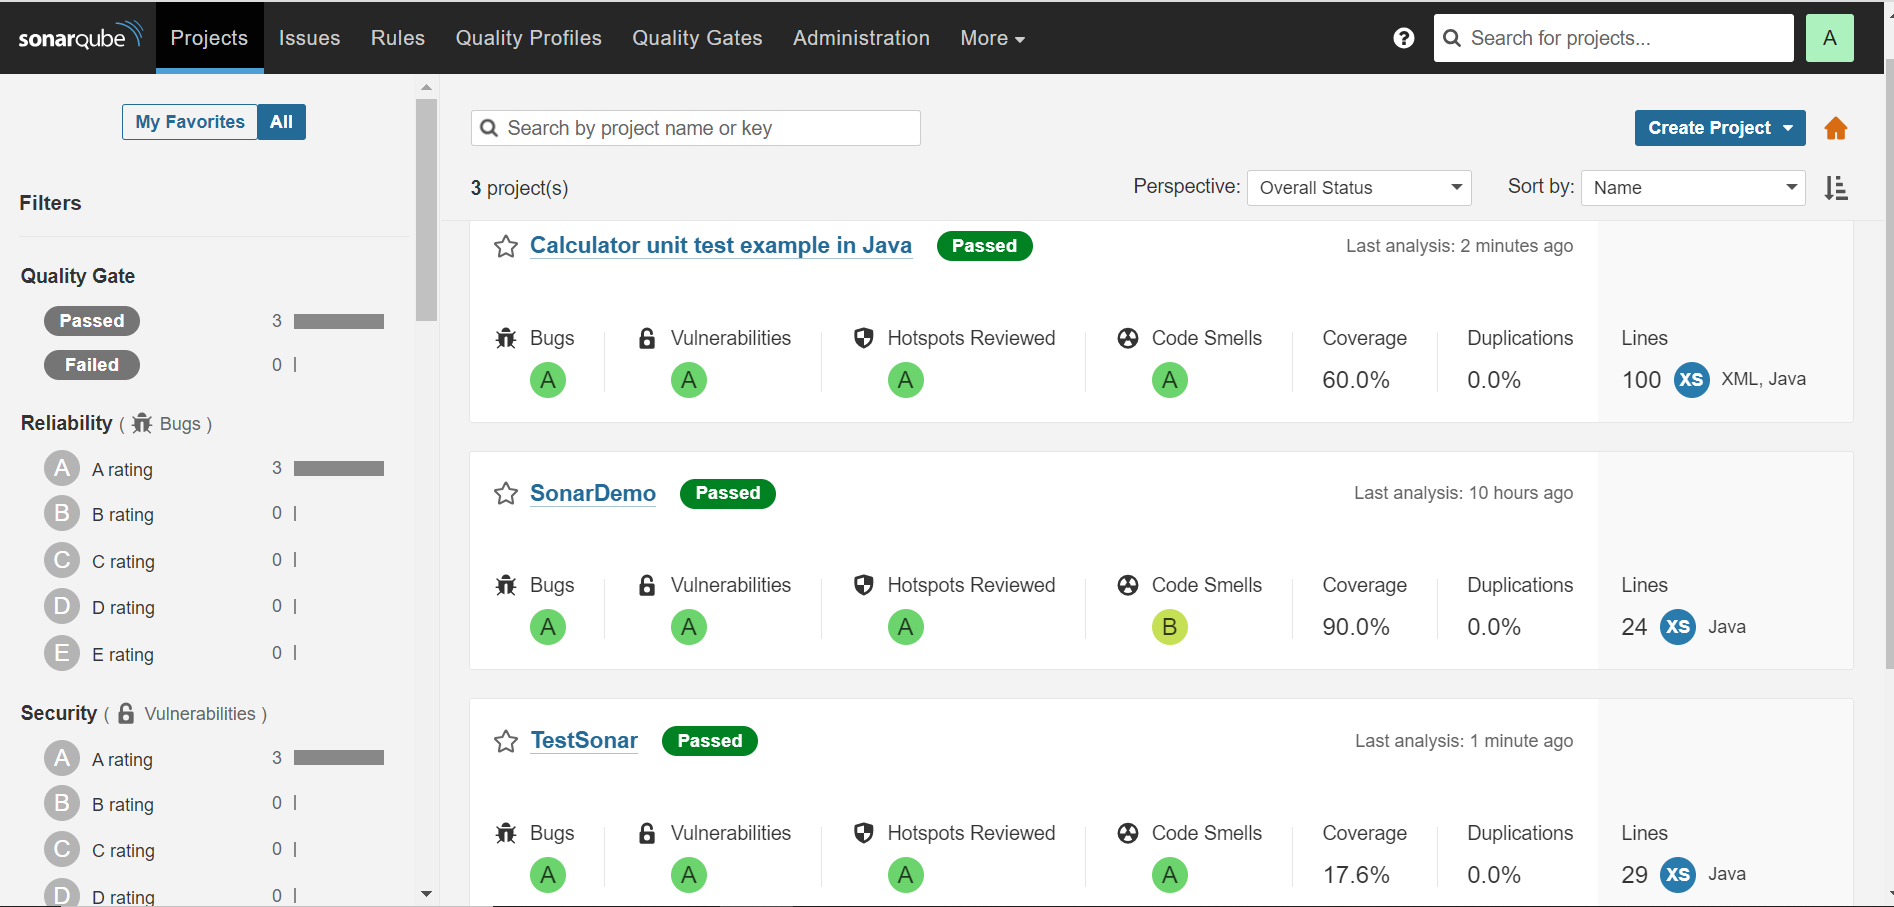The width and height of the screenshot is (1894, 907).
Task: Open Quality Profiles tab
Action: 528,38
